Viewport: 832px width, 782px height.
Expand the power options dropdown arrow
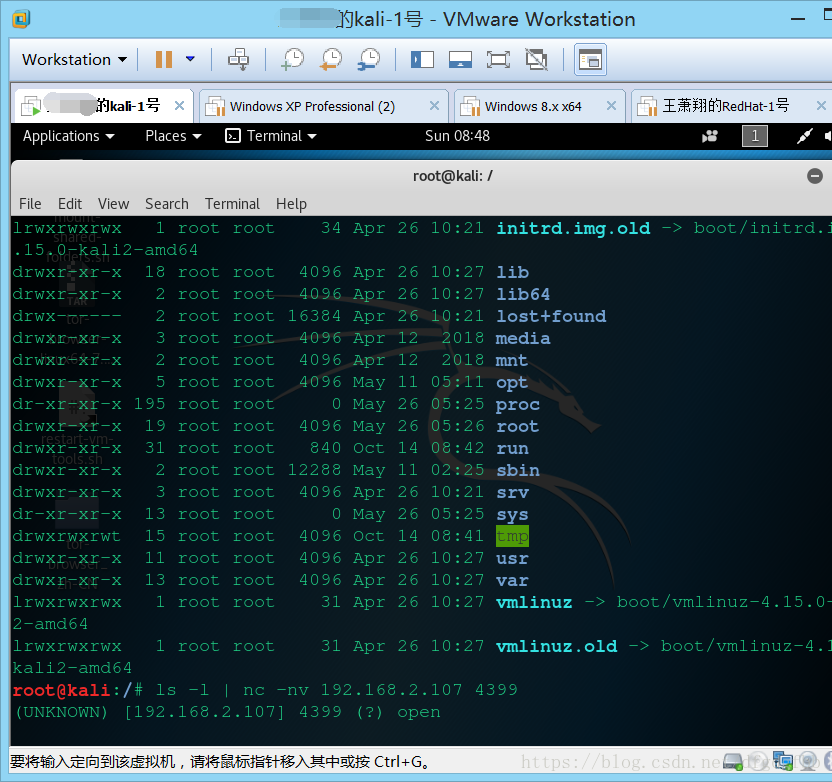click(x=190, y=59)
